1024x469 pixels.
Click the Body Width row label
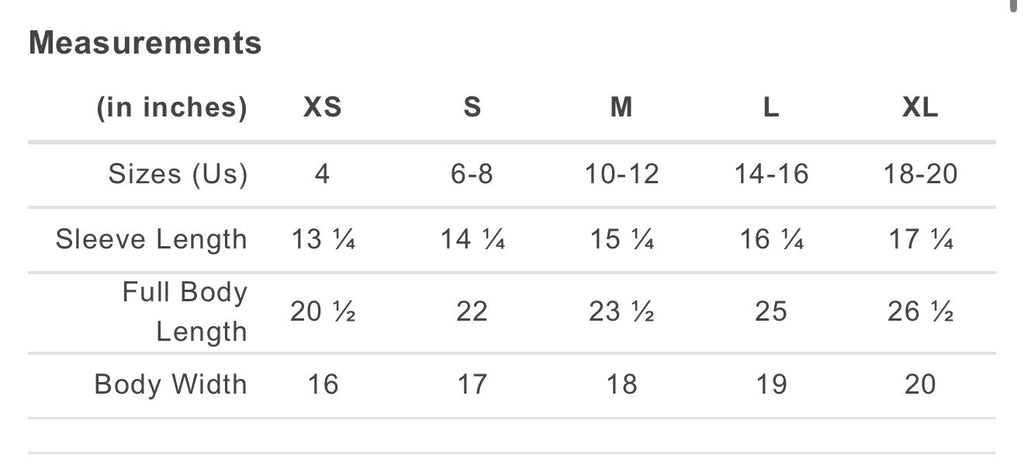point(170,384)
